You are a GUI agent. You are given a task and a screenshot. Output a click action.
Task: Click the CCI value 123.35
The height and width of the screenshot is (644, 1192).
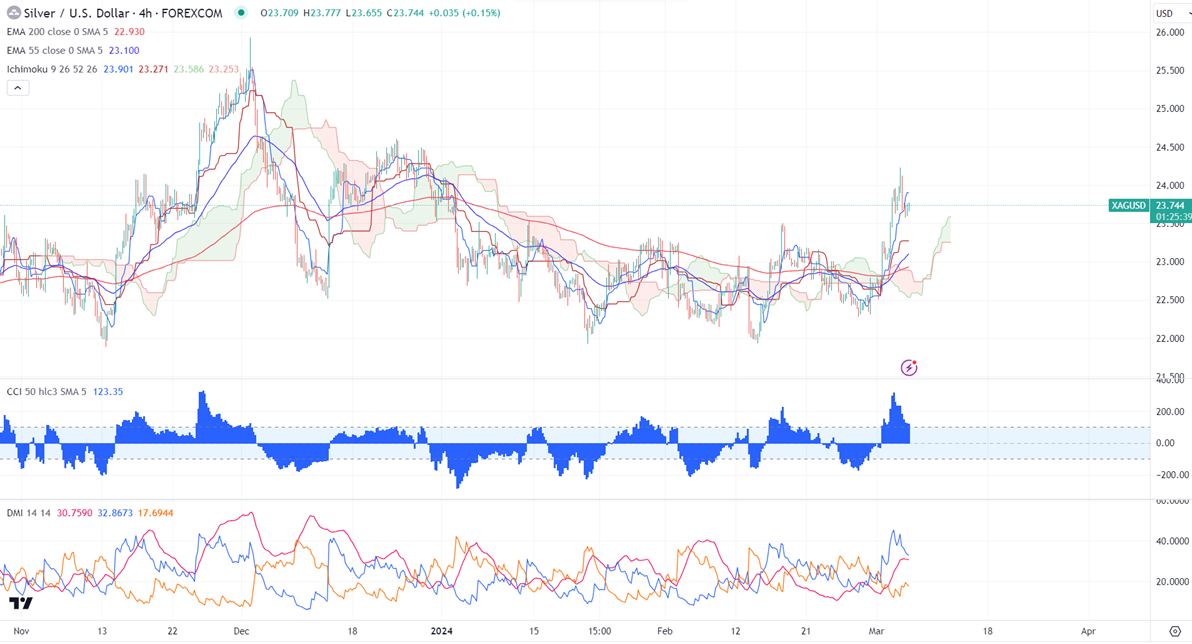tap(108, 392)
